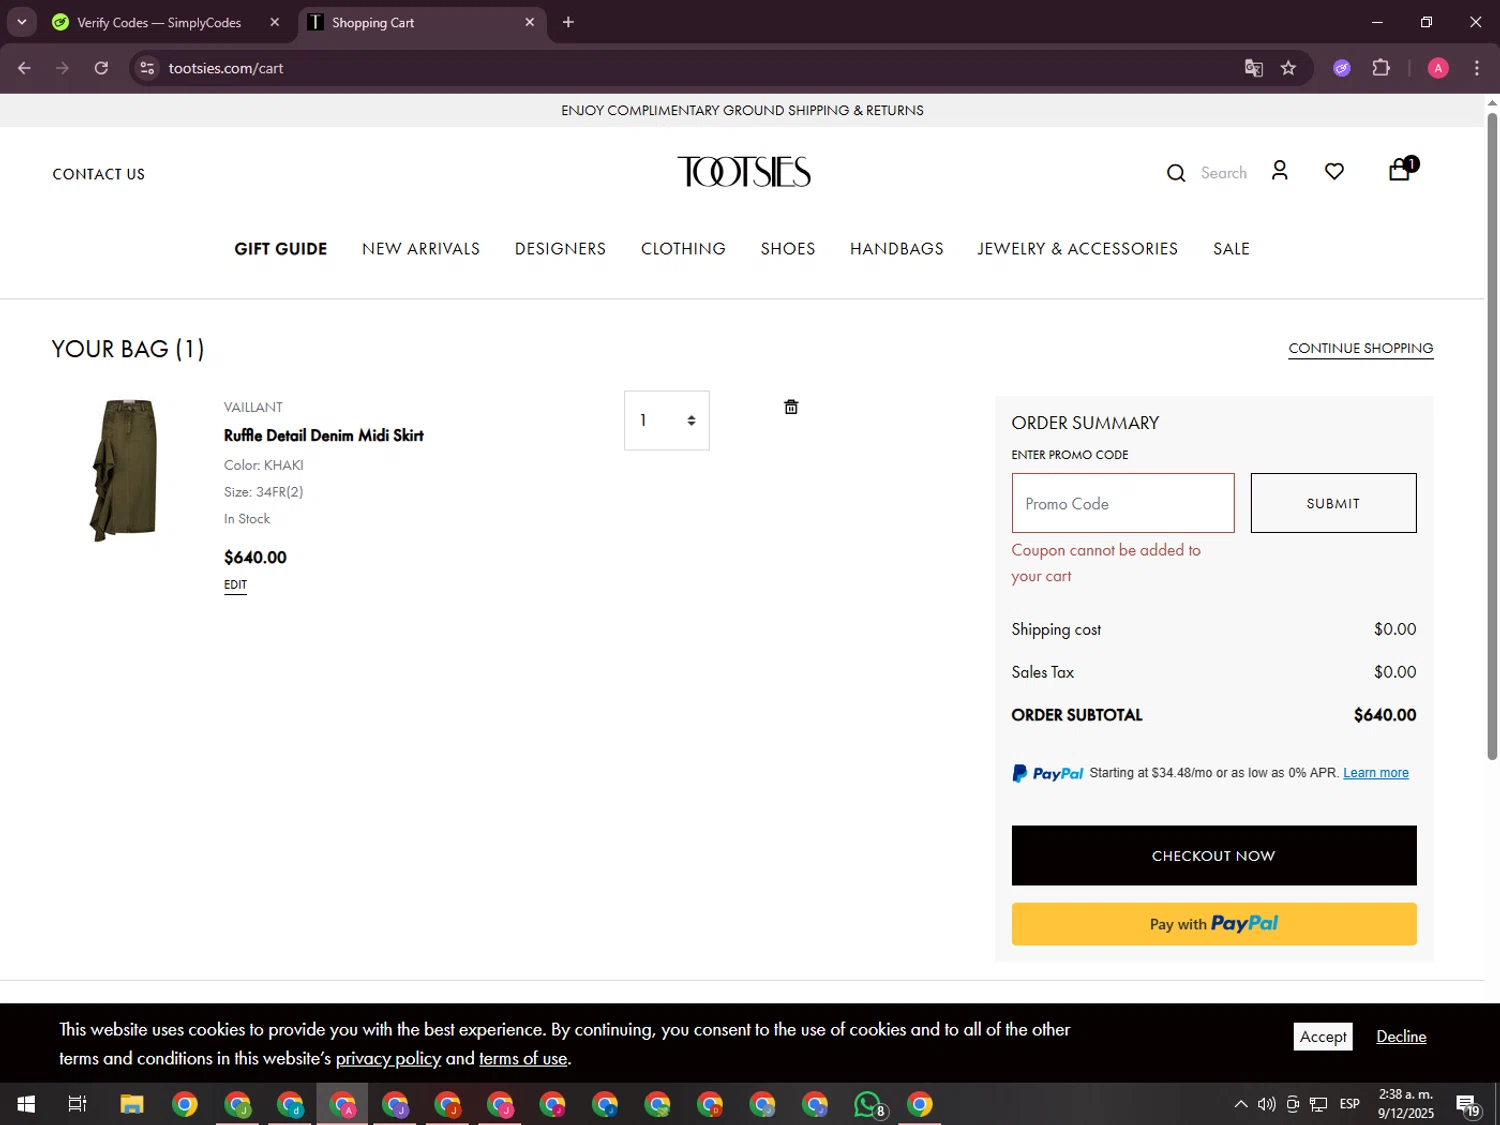The width and height of the screenshot is (1500, 1125).
Task: Open WhatsApp on the taskbar
Action: 869,1104
